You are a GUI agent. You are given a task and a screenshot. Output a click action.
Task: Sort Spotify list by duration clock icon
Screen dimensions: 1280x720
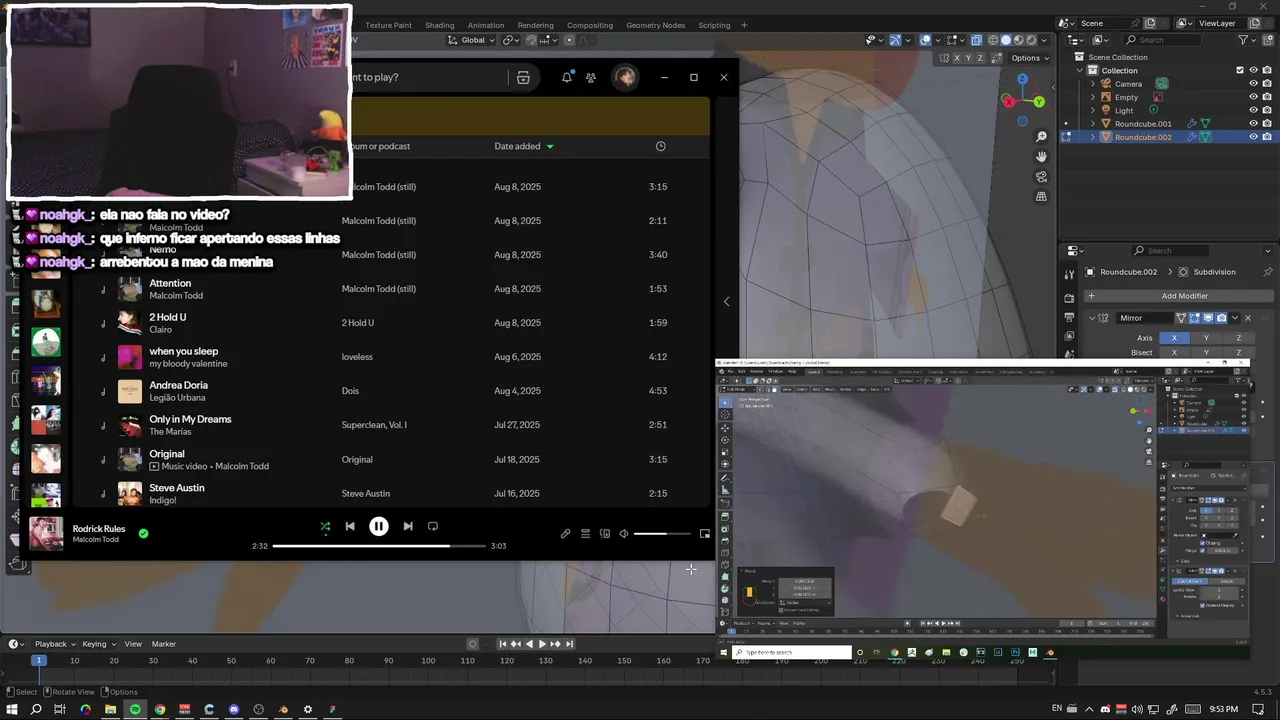point(660,146)
